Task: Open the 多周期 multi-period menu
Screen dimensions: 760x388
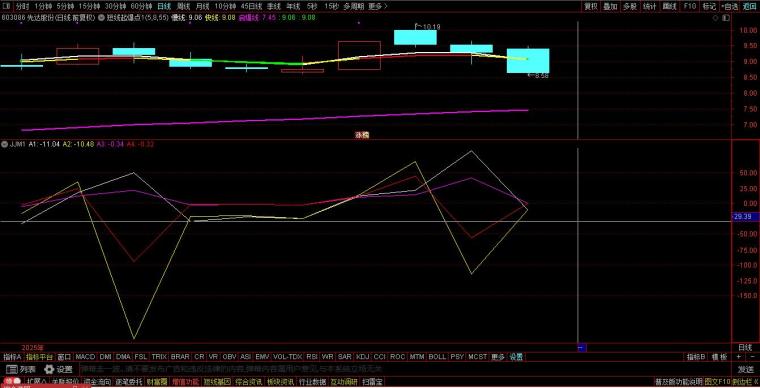Action: pyautogui.click(x=353, y=6)
